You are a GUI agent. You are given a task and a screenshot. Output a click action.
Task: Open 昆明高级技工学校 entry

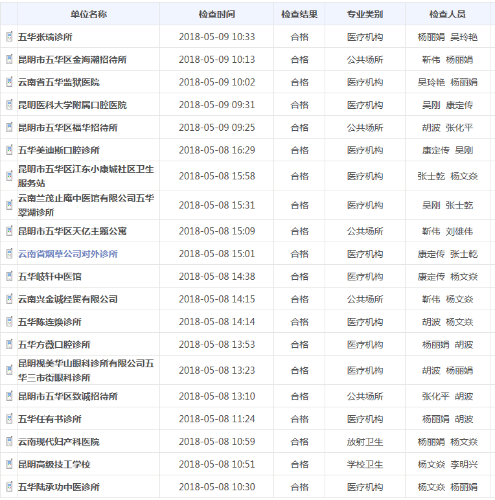point(54,464)
